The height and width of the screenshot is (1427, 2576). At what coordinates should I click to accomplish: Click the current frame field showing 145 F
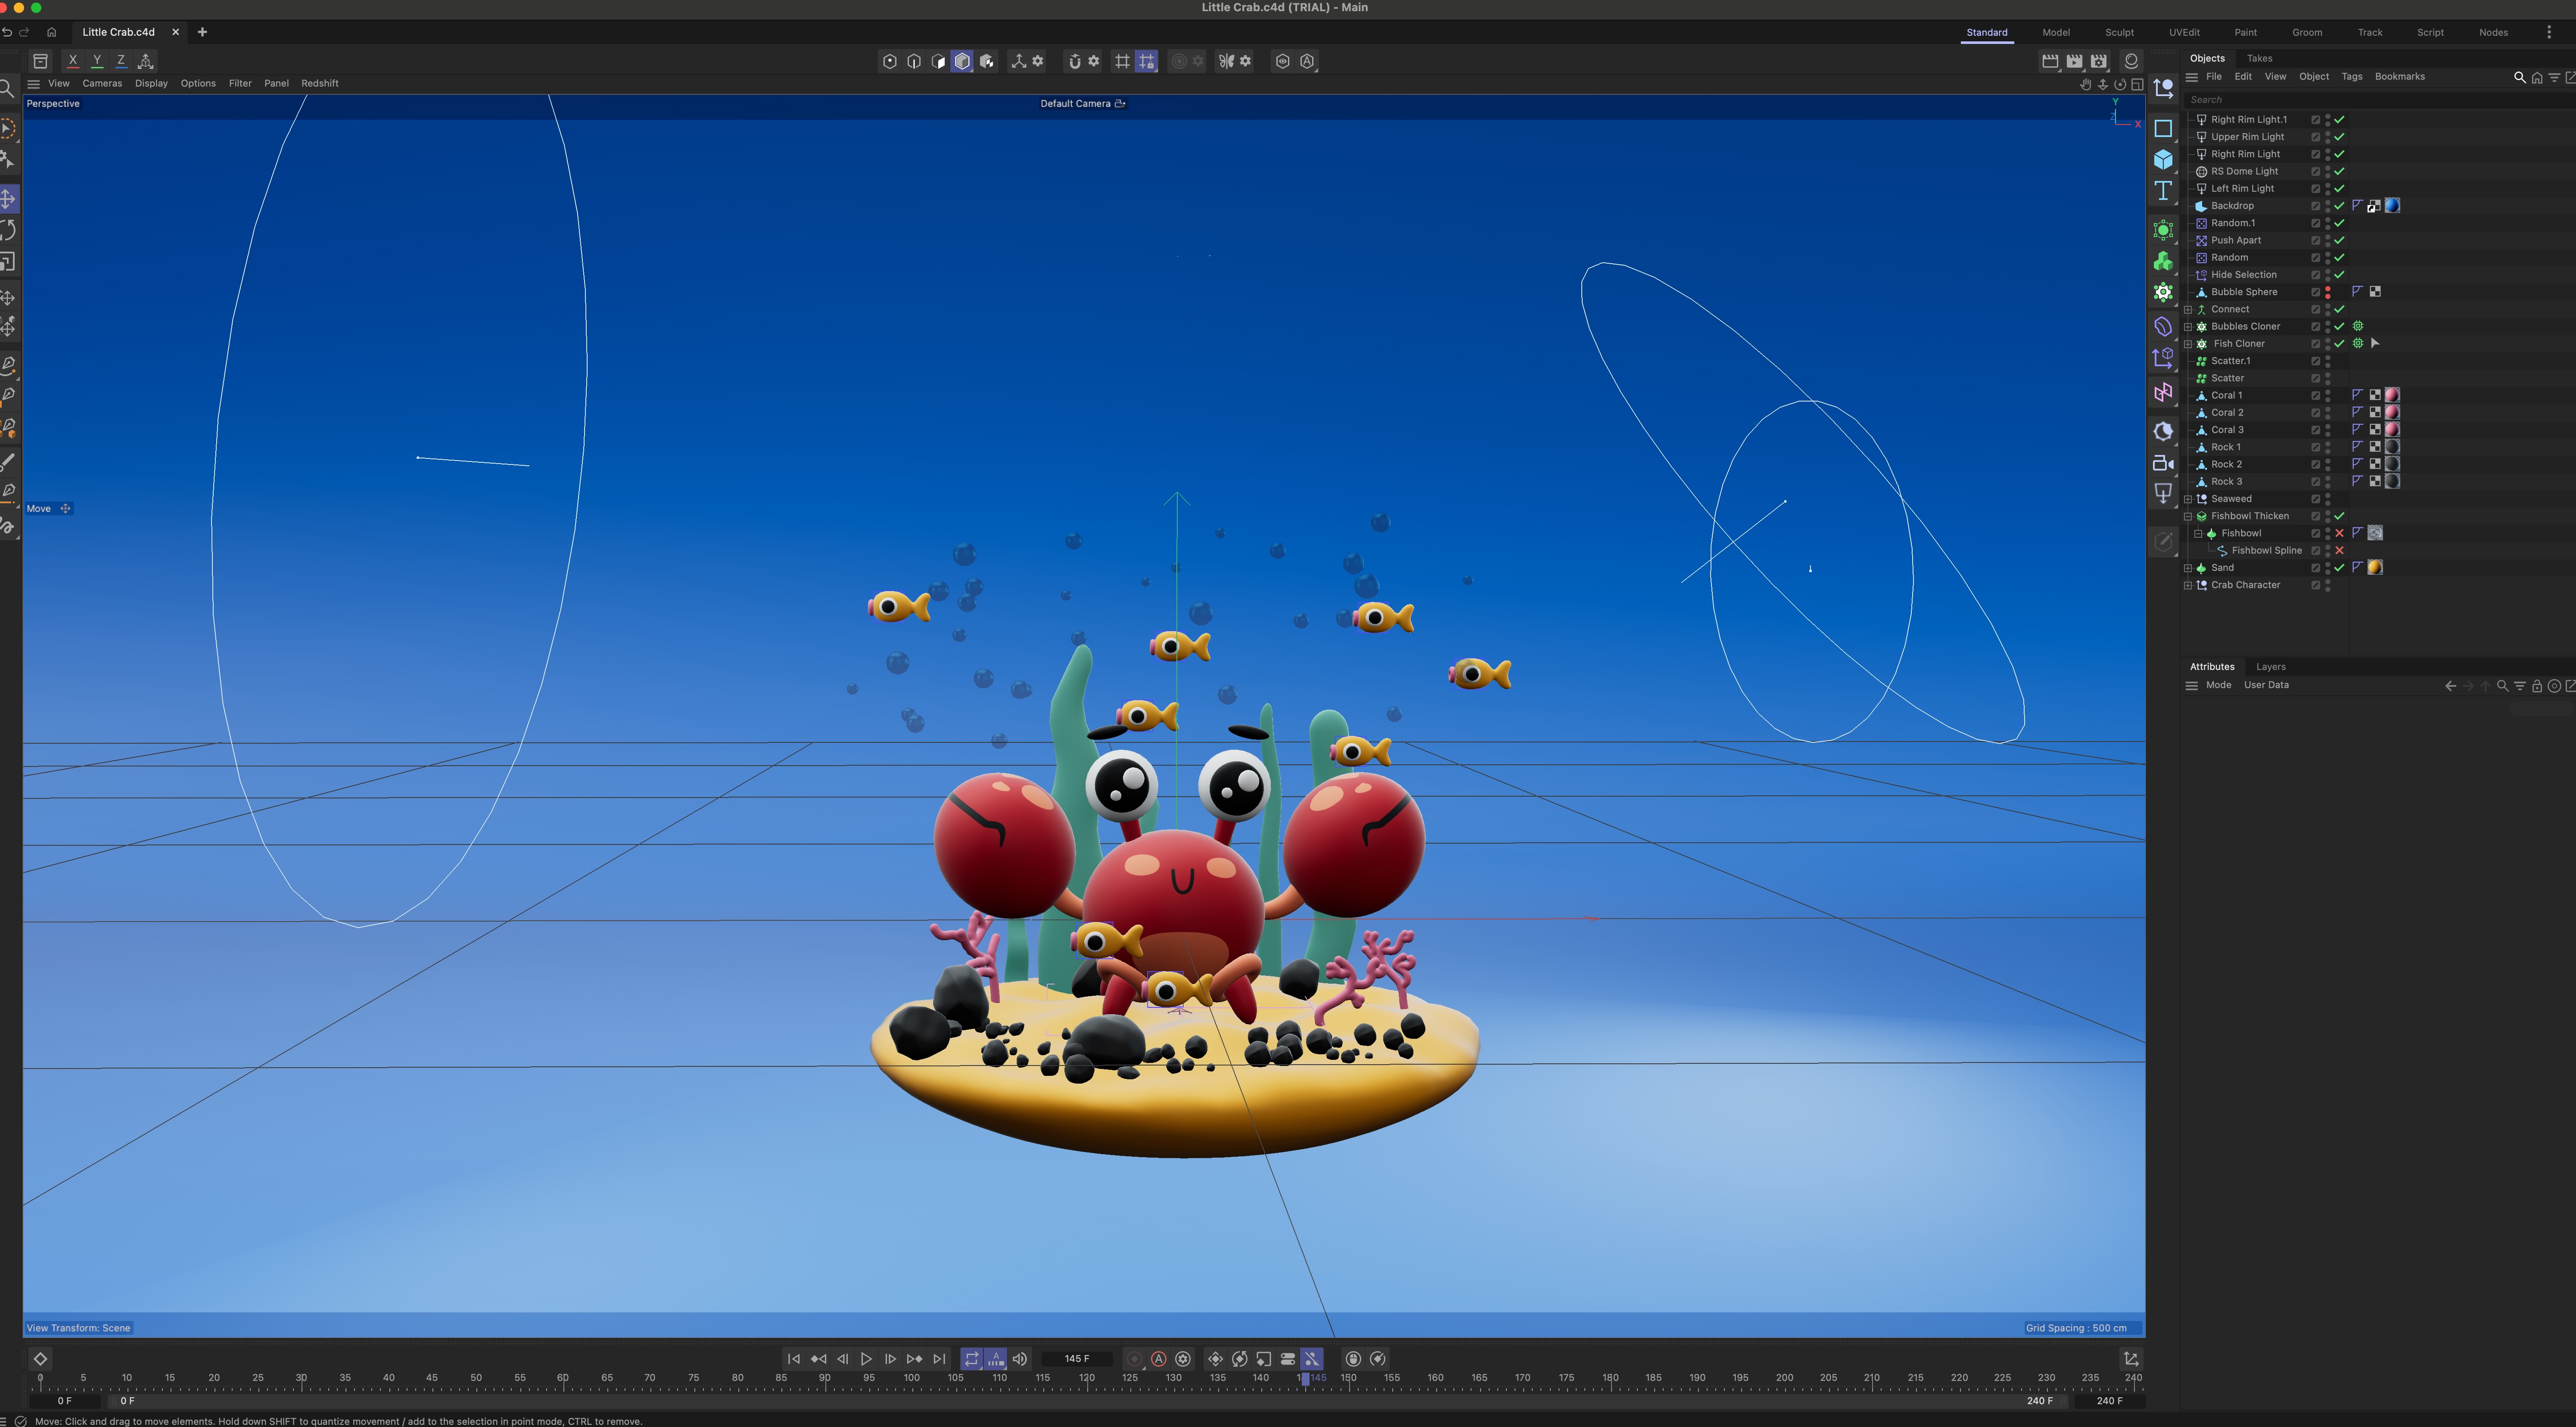1076,1358
